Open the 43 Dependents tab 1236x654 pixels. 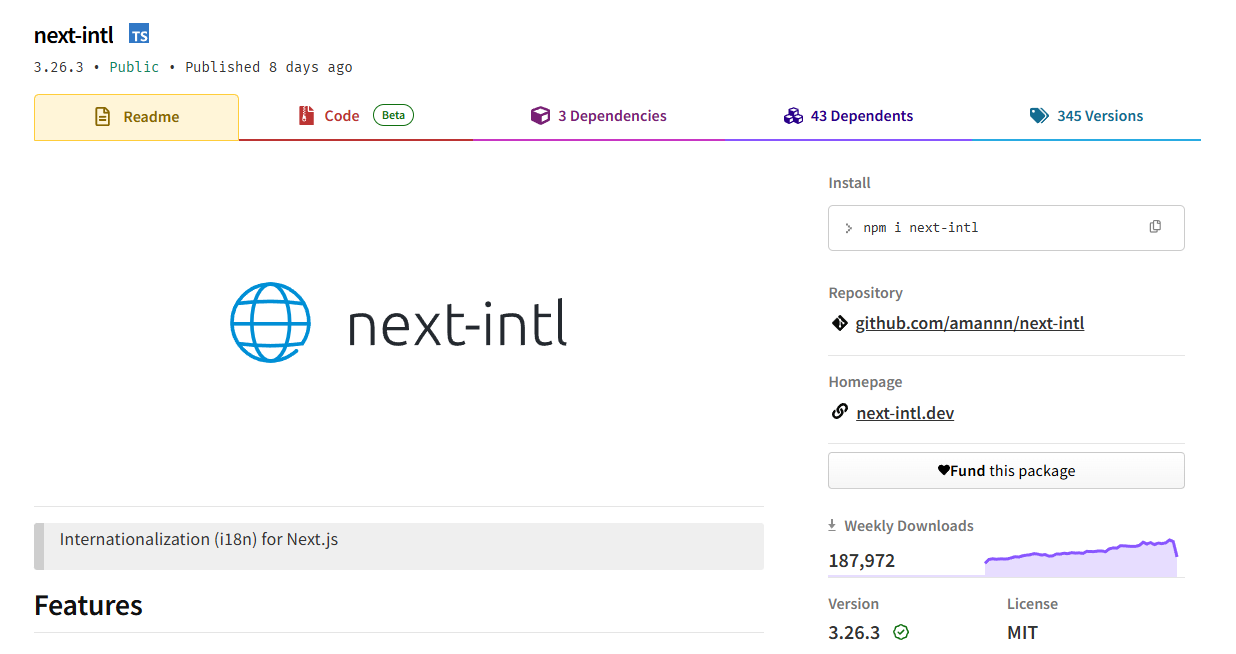pyautogui.click(x=848, y=116)
